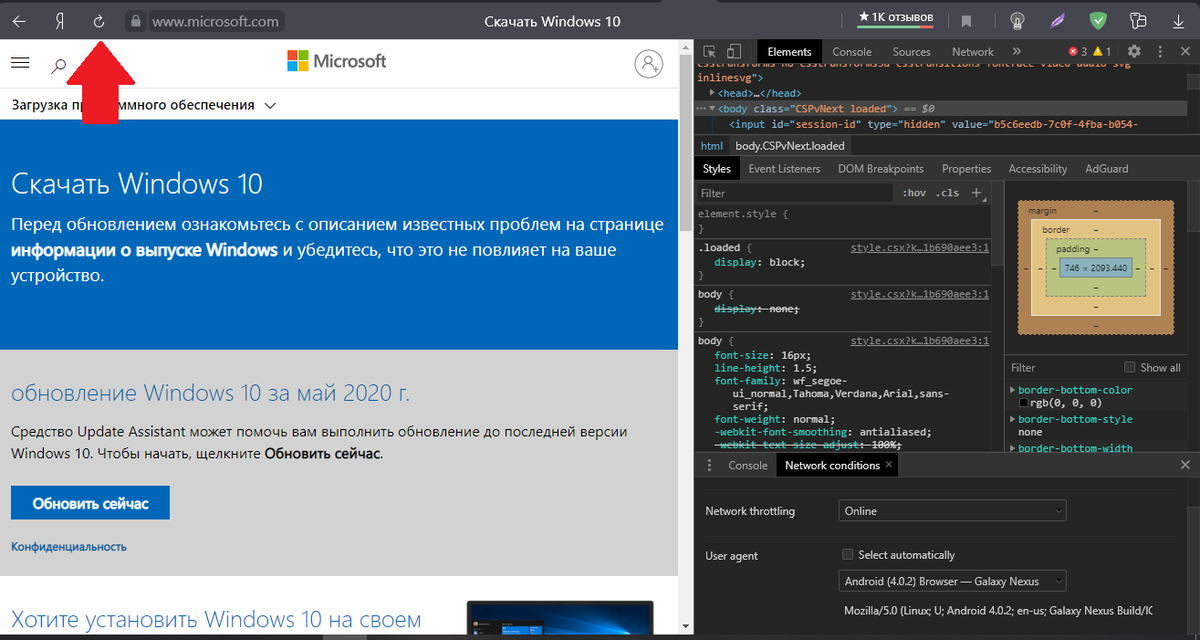Switch to the Console tab in DevTools

tap(852, 51)
